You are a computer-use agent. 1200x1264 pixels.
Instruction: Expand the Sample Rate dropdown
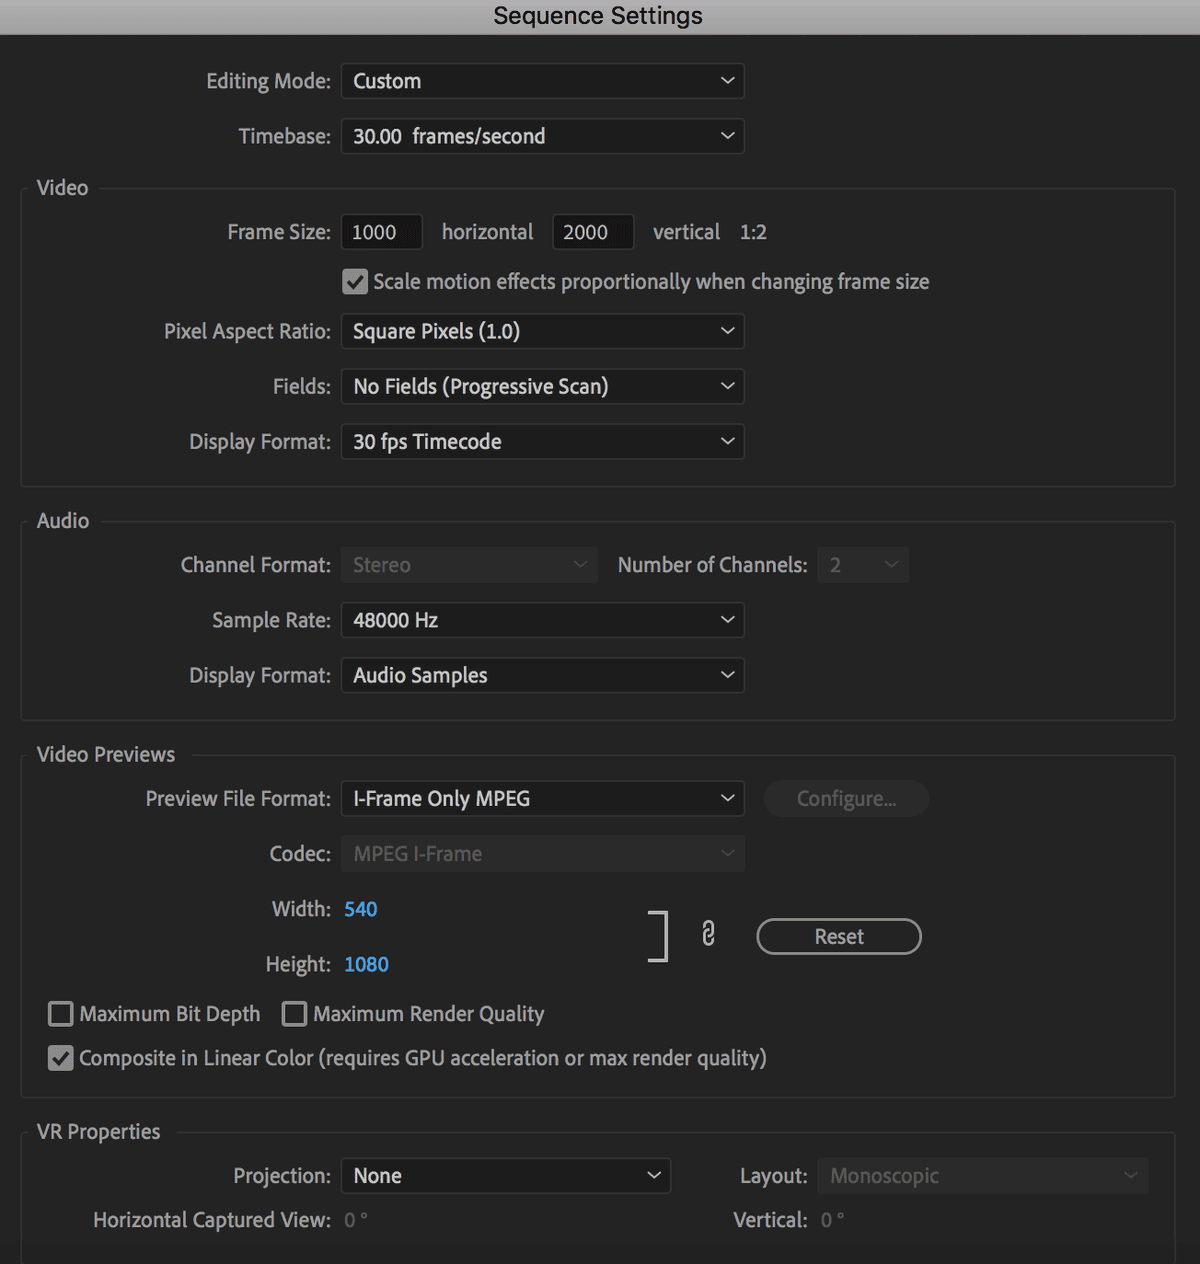pyautogui.click(x=542, y=620)
